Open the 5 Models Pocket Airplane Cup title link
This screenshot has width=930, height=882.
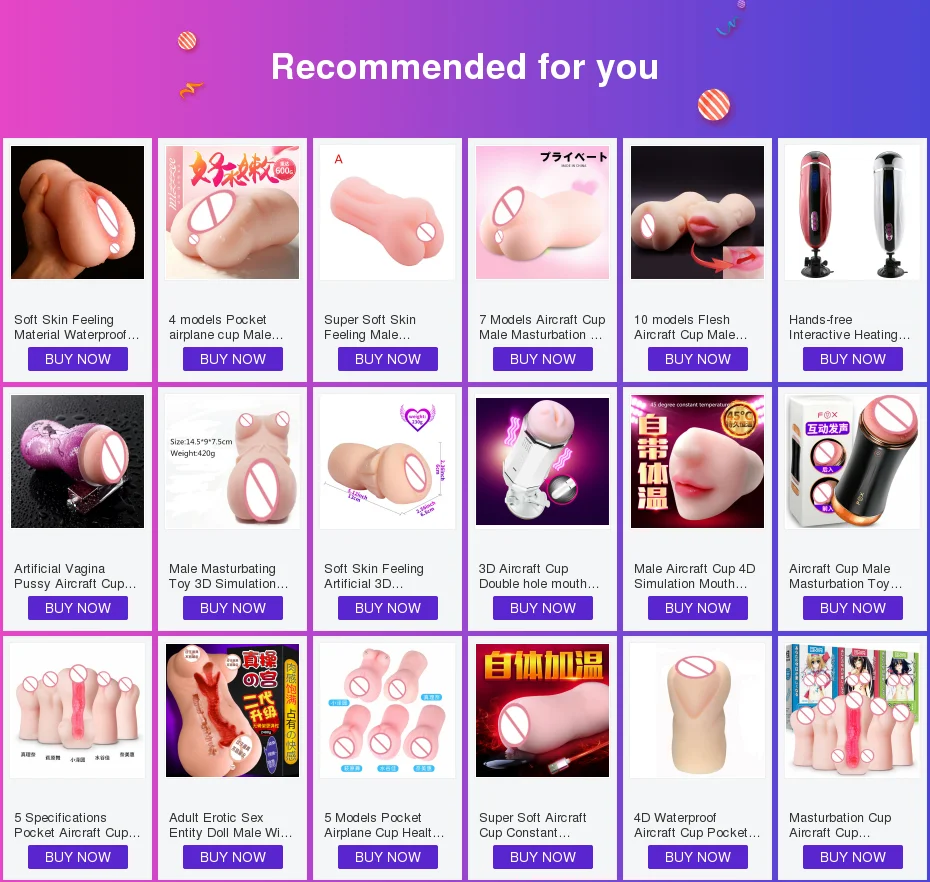click(384, 825)
